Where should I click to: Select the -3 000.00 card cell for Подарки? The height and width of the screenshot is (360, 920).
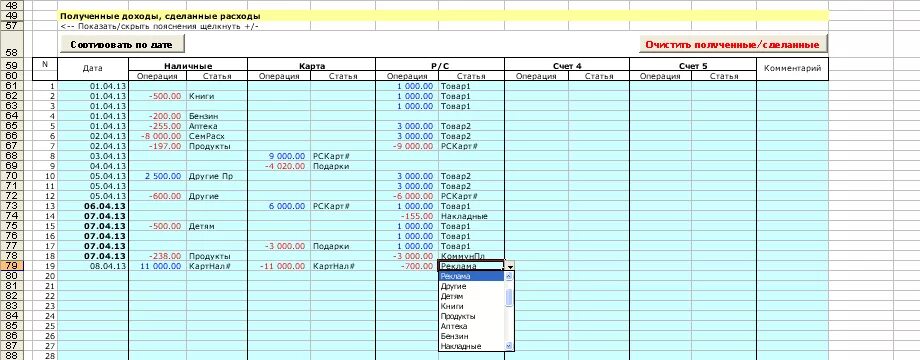click(279, 246)
